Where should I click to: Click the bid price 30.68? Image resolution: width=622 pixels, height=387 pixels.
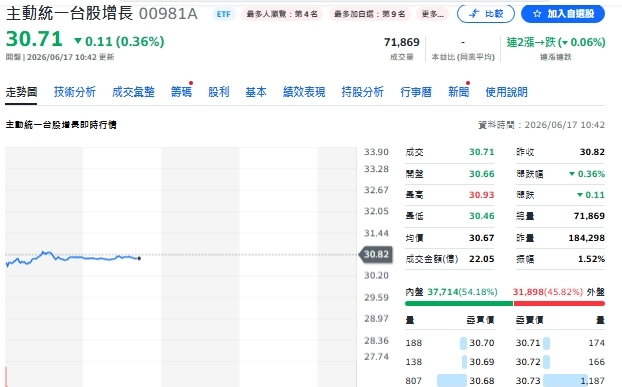(482, 381)
